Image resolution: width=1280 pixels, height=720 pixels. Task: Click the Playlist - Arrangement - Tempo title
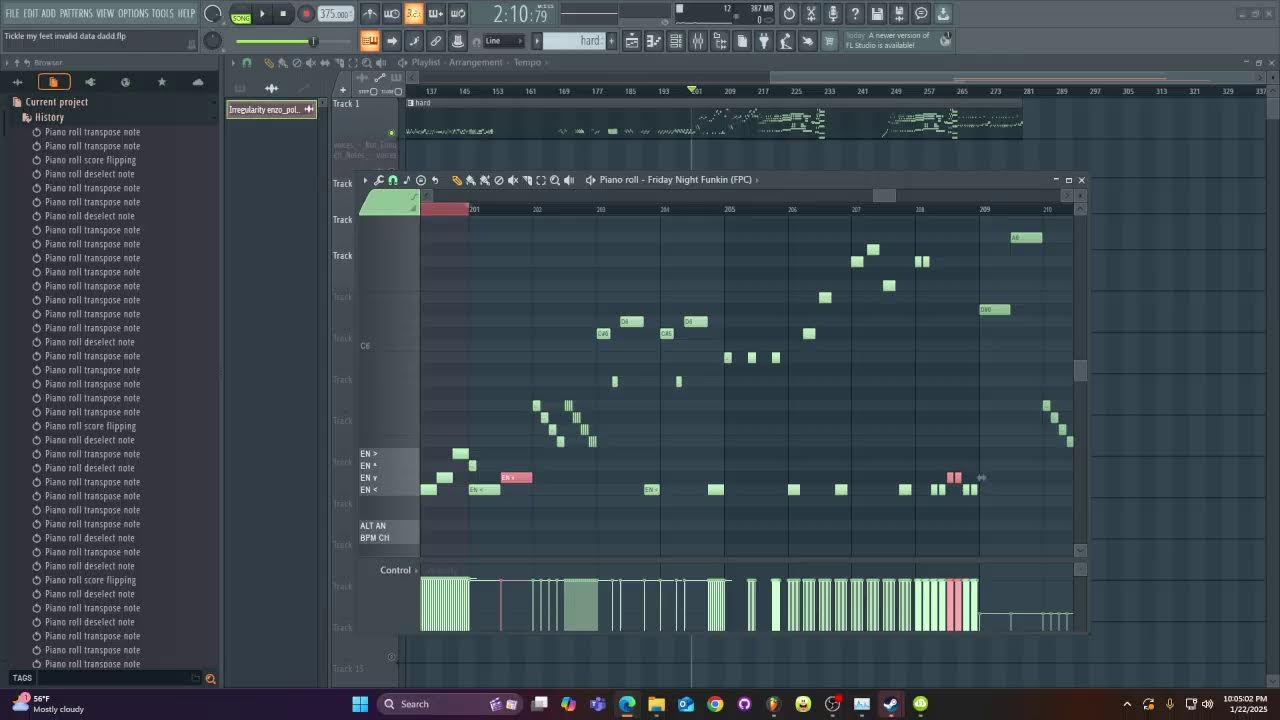tap(476, 62)
